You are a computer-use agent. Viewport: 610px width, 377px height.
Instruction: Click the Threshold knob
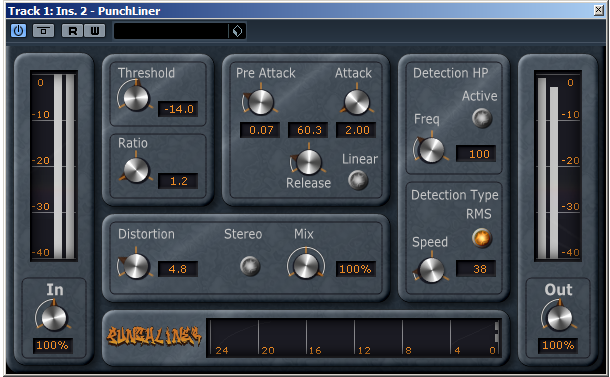click(x=136, y=98)
